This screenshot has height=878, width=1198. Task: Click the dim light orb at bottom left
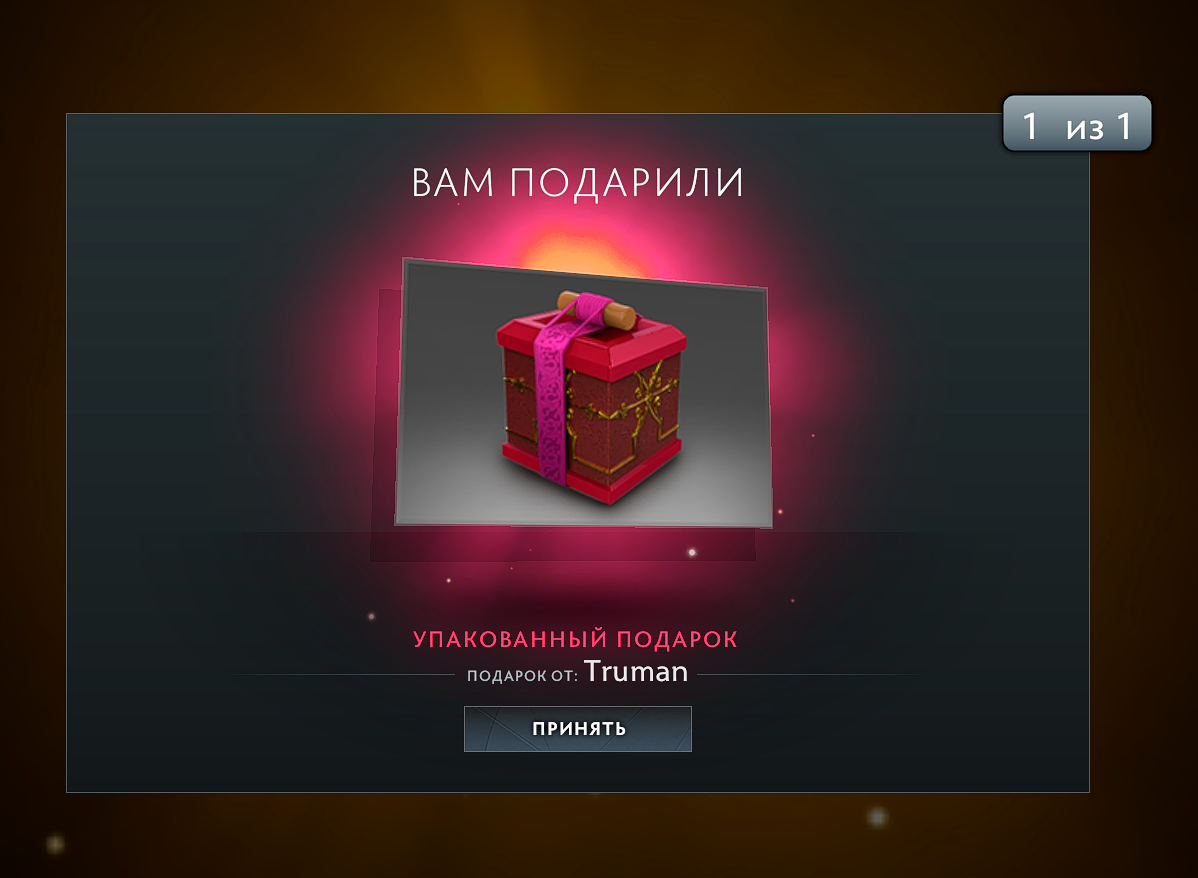coord(55,844)
